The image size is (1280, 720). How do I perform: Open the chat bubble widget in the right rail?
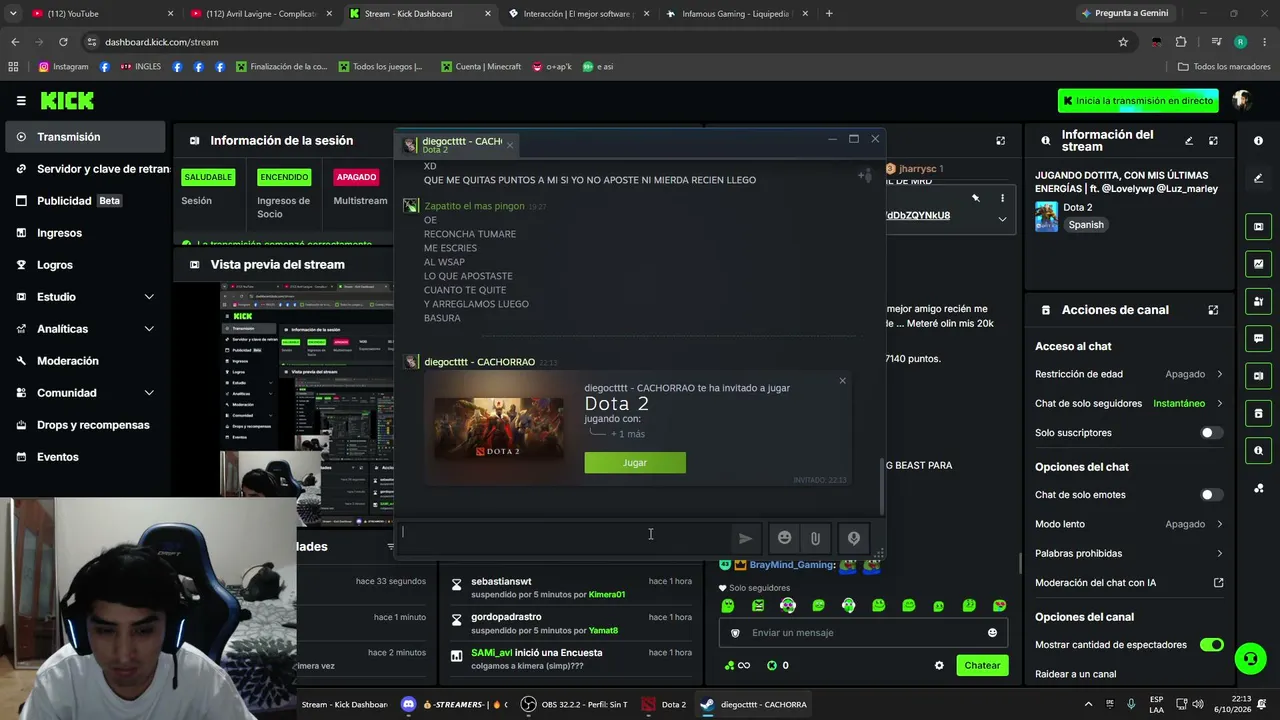[1258, 338]
